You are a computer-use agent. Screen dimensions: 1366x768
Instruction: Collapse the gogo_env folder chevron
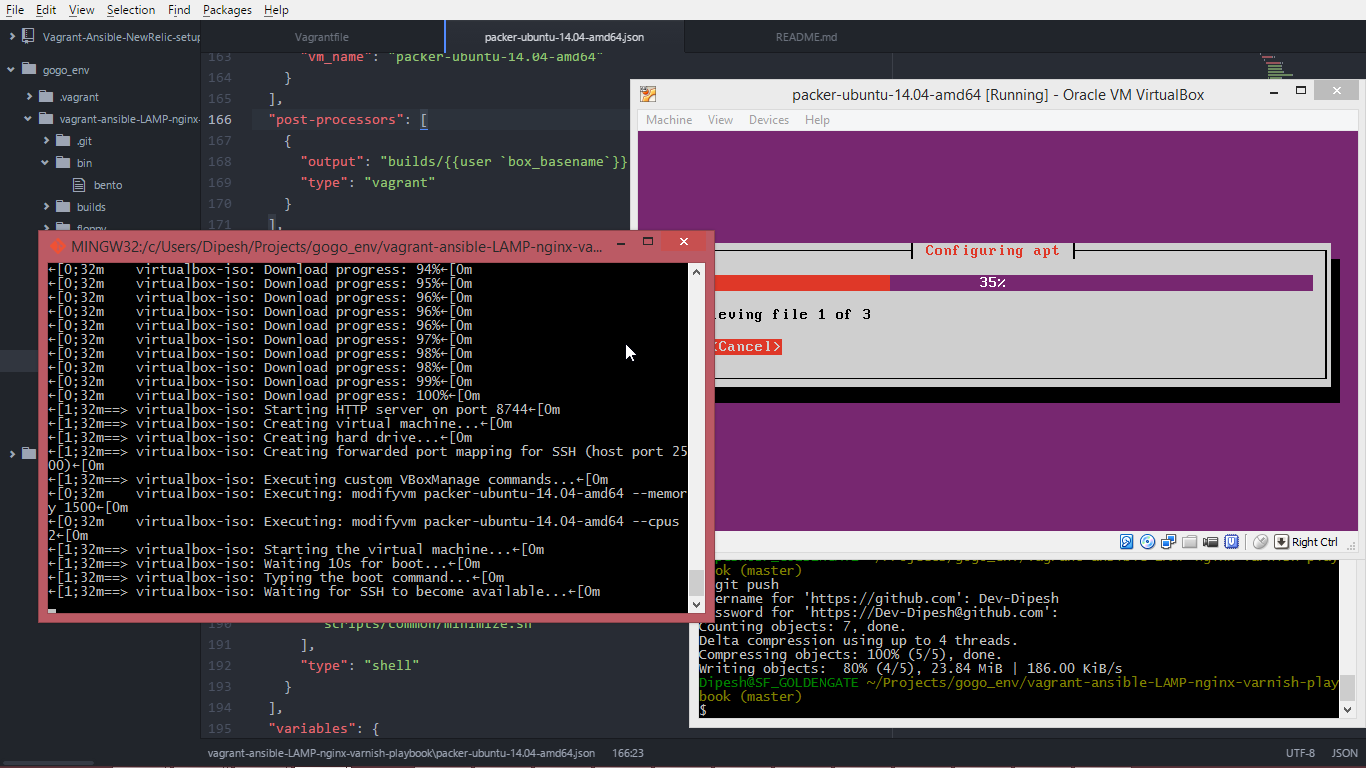11,70
